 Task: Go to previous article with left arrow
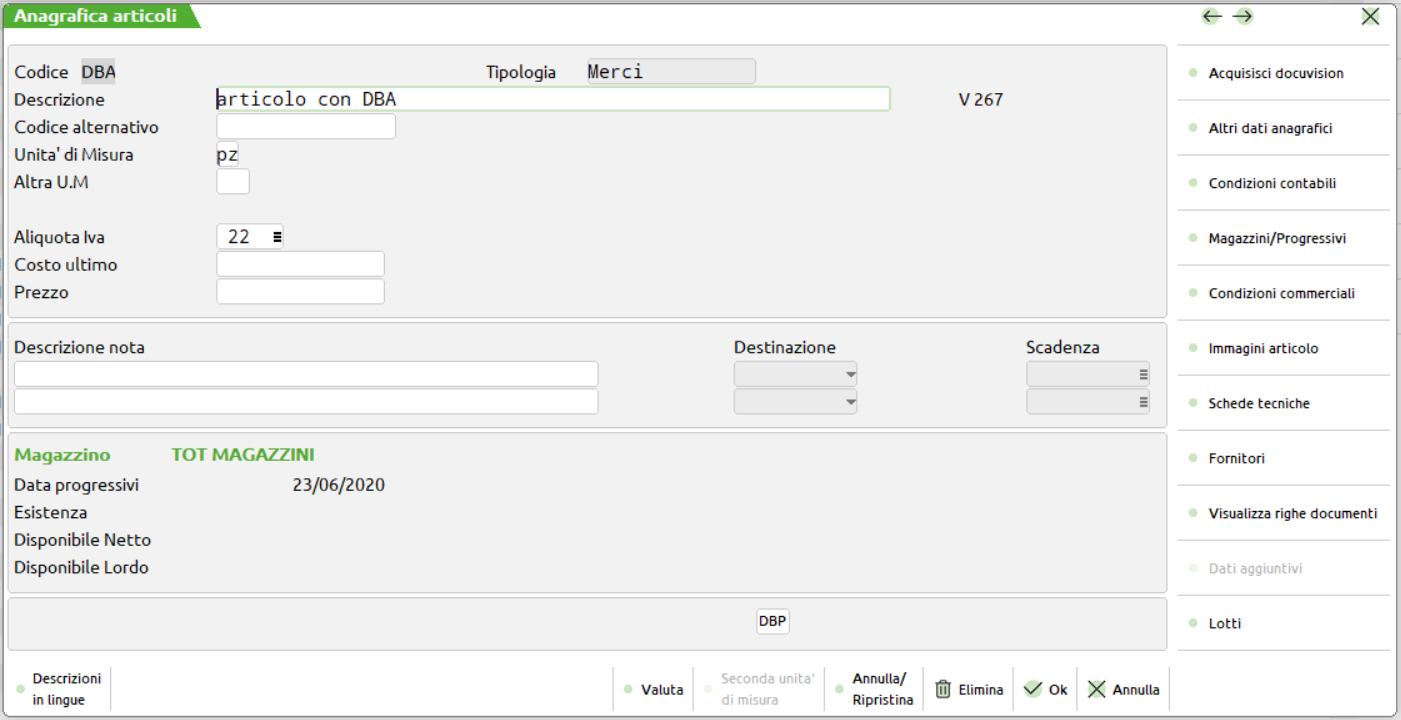coord(1212,16)
